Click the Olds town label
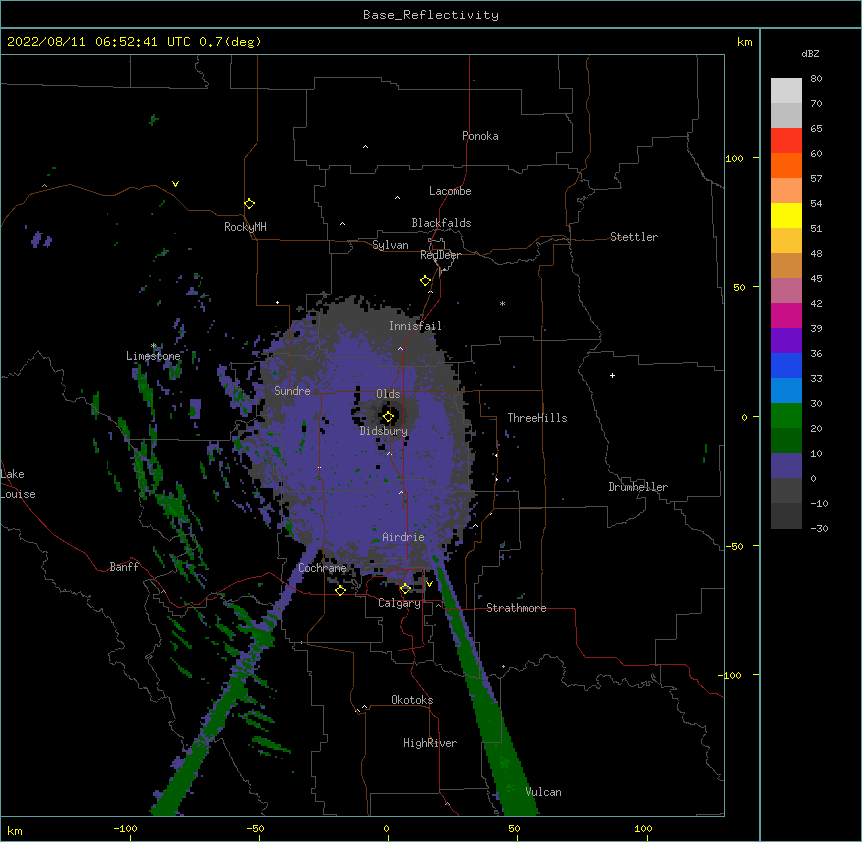The width and height of the screenshot is (862, 842). click(x=388, y=394)
